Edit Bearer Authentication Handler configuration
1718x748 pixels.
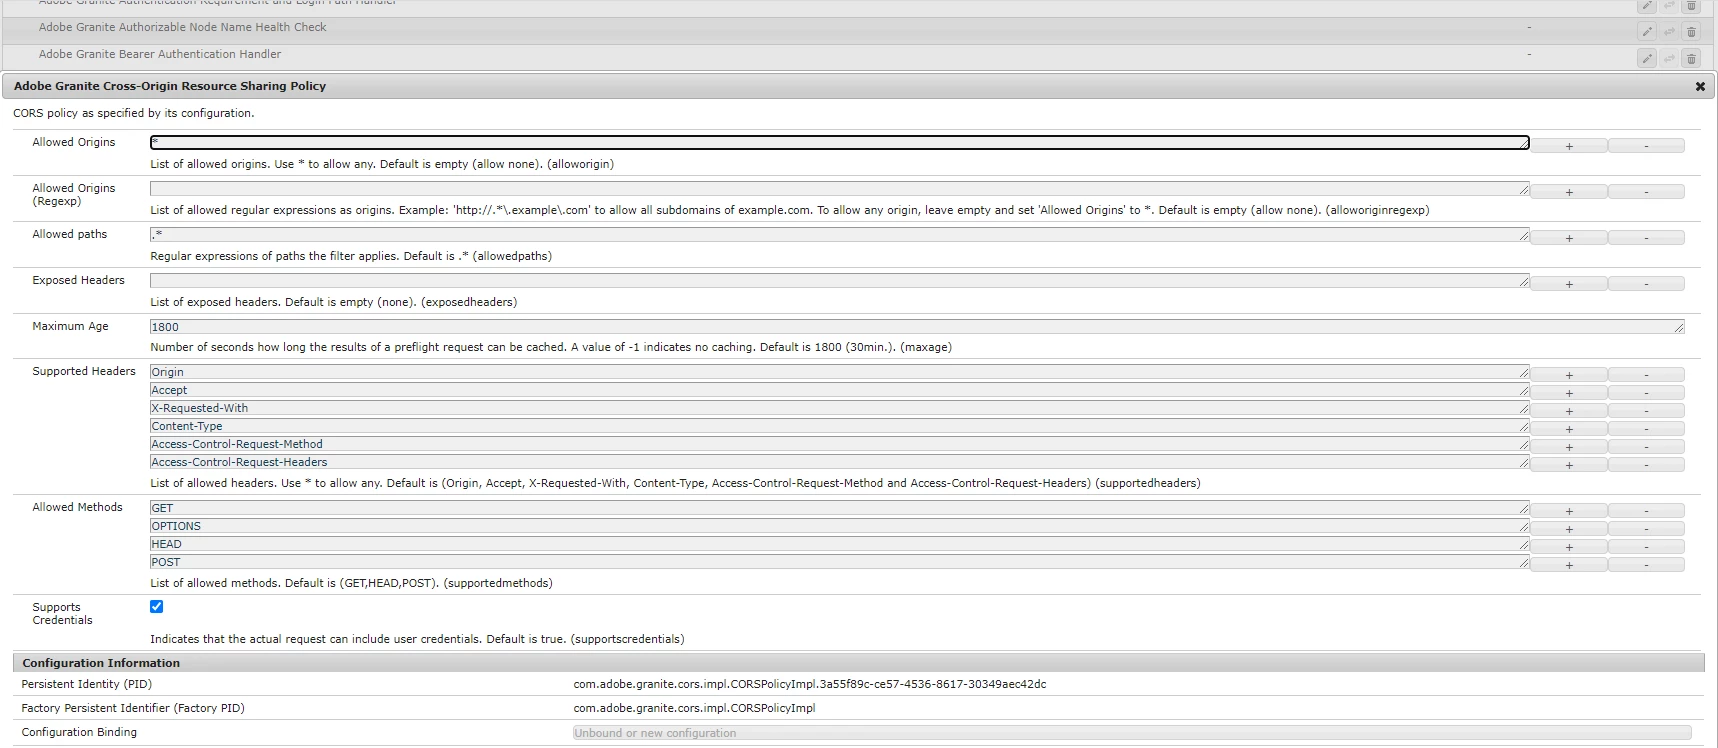pyautogui.click(x=1646, y=58)
